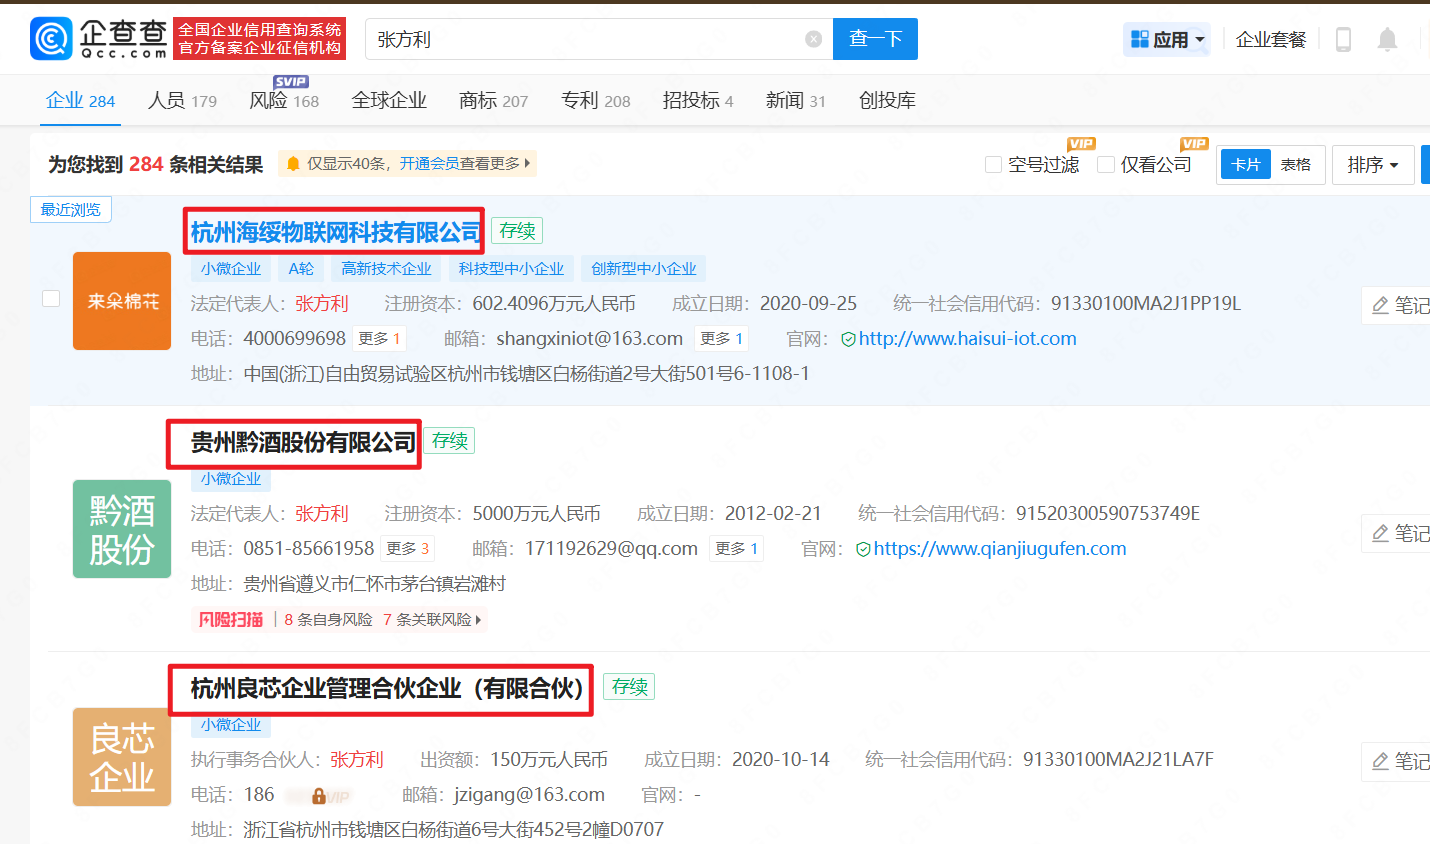
Task: Expand 更多 1 emails for 171192629@qq.com
Action: pyautogui.click(x=737, y=549)
